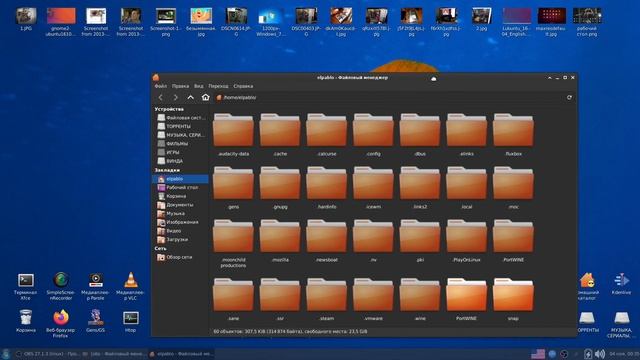The width and height of the screenshot is (640, 360).
Task: Click US flag keyboard layout indicator
Action: pos(538,354)
